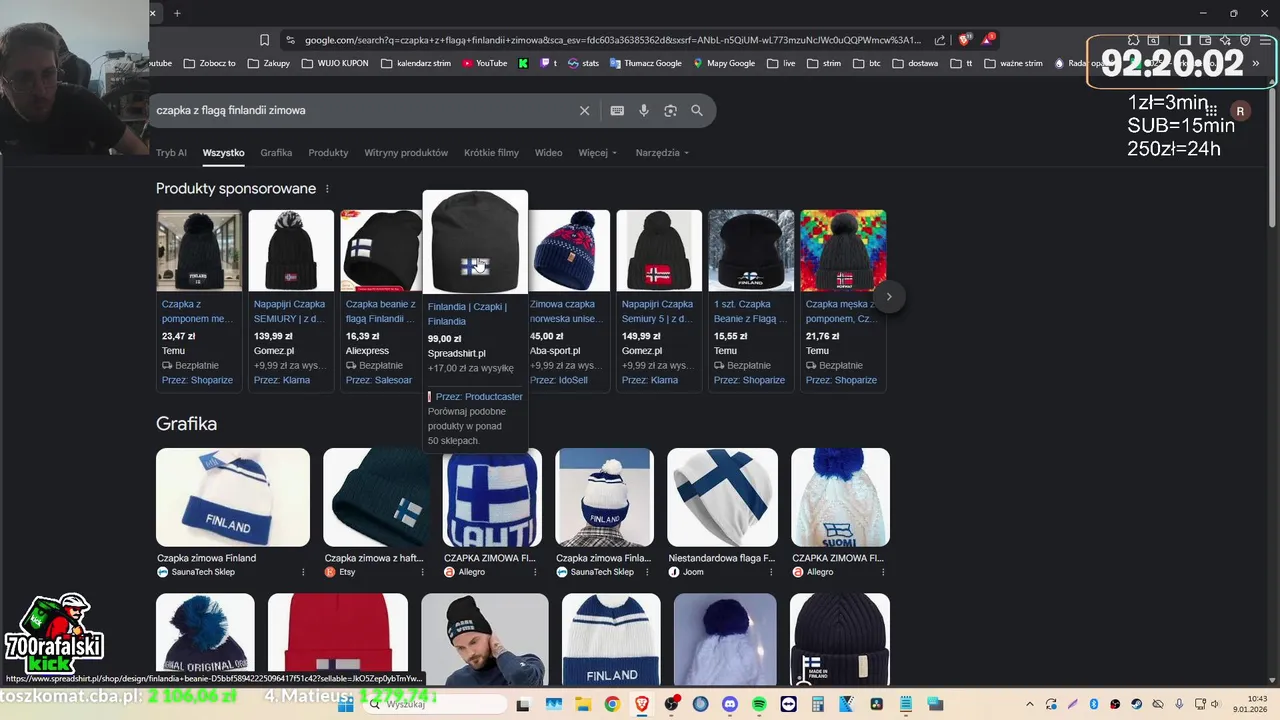The width and height of the screenshot is (1280, 720).
Task: Open File Explorer from the taskbar
Action: (x=583, y=704)
